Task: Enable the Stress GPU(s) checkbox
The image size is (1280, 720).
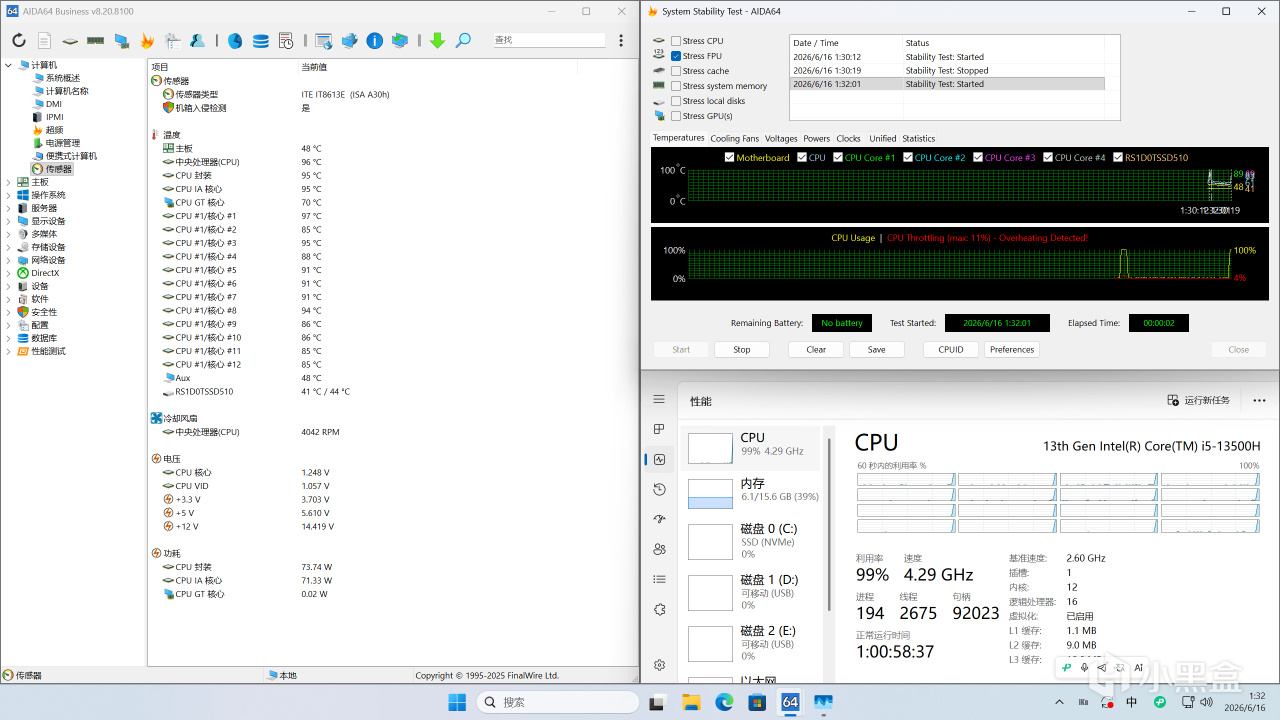Action: 676,116
